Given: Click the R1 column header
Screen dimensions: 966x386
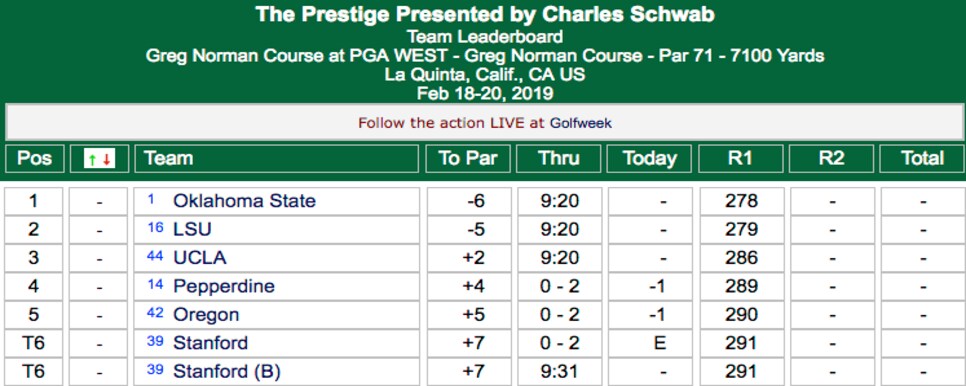Looking at the screenshot, I should click(x=741, y=159).
